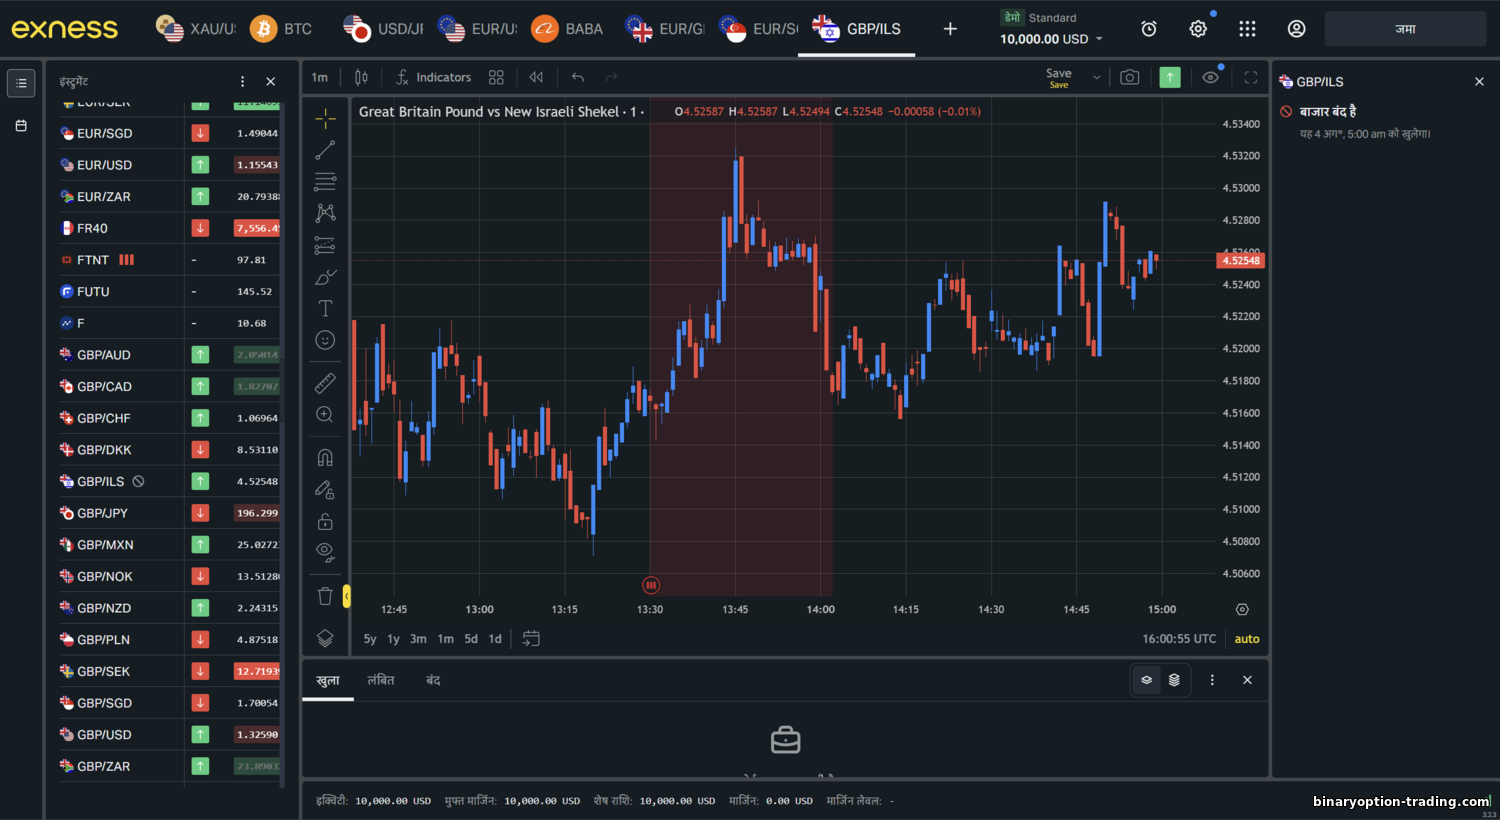This screenshot has height=820, width=1500.
Task: Open the Indicators menu
Action: coord(433,77)
